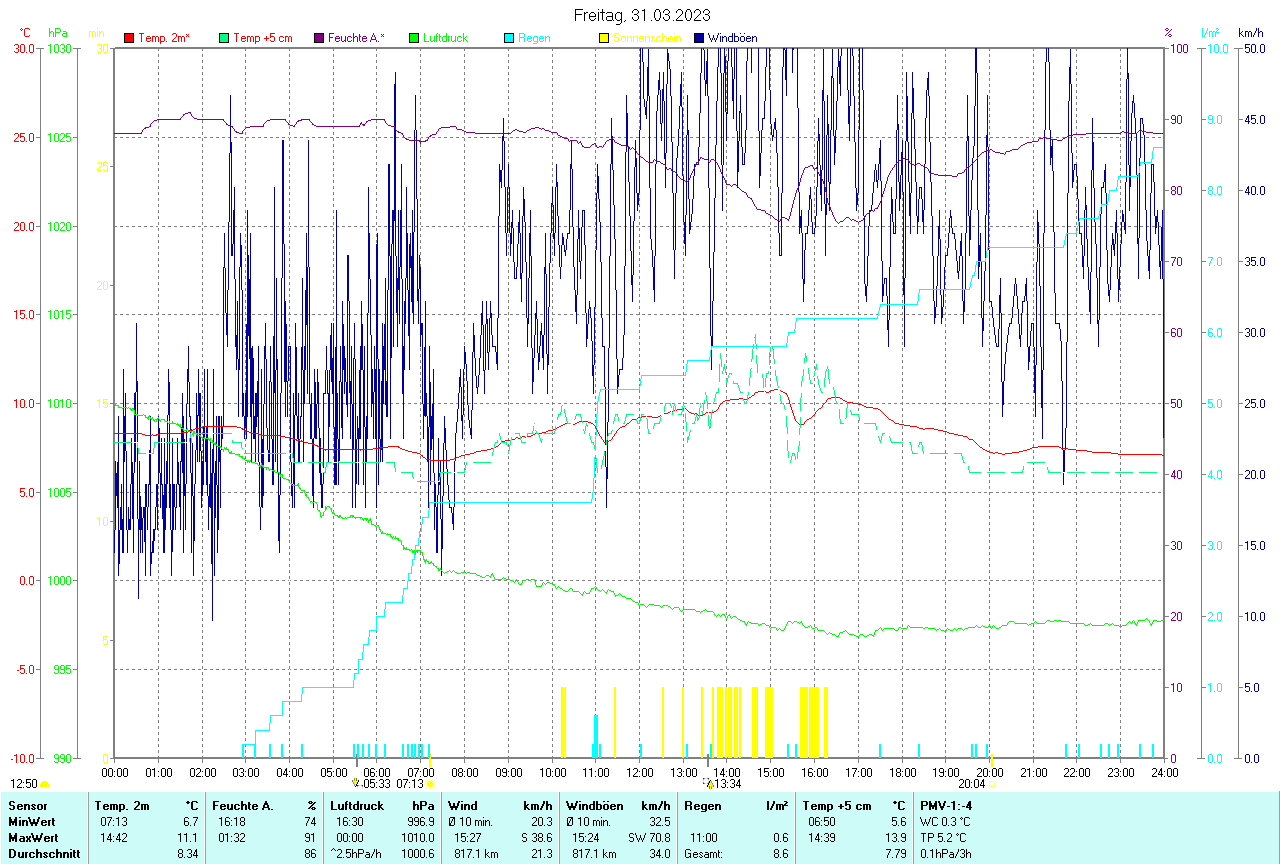Click the °C unit above left axis
The width and height of the screenshot is (1280, 864).
(25, 34)
